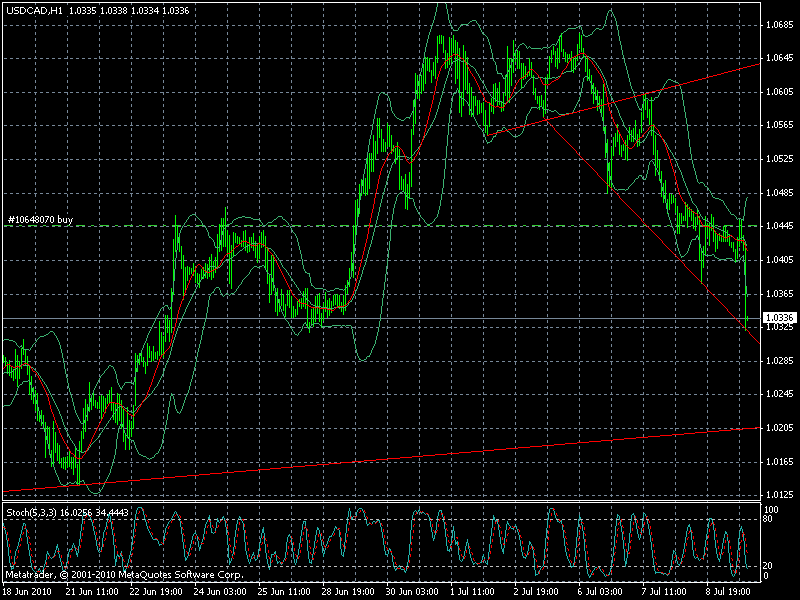Click the 6 Jul 03:00 time label
The height and width of the screenshot is (600, 800).
[600, 592]
